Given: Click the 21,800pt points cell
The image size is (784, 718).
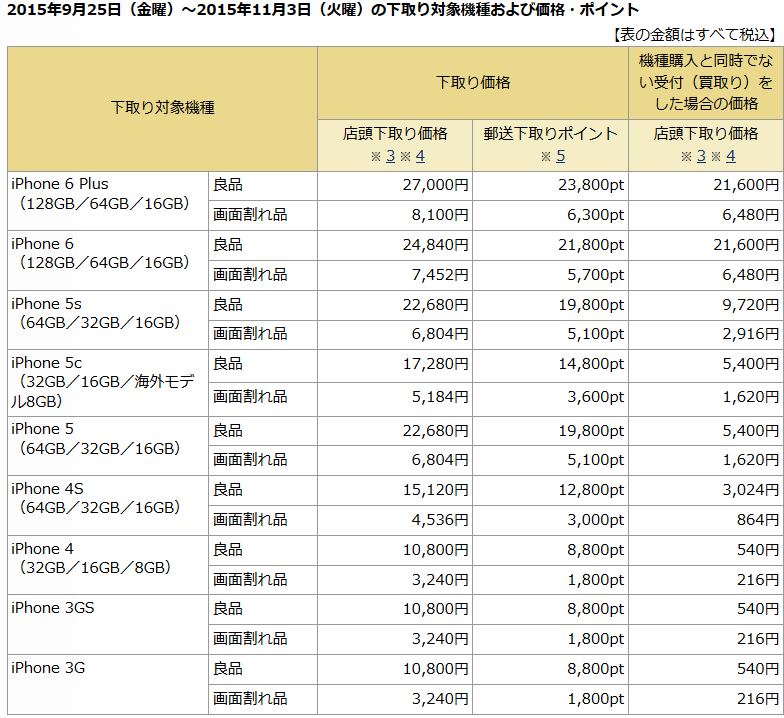Looking at the screenshot, I should click(x=550, y=246).
